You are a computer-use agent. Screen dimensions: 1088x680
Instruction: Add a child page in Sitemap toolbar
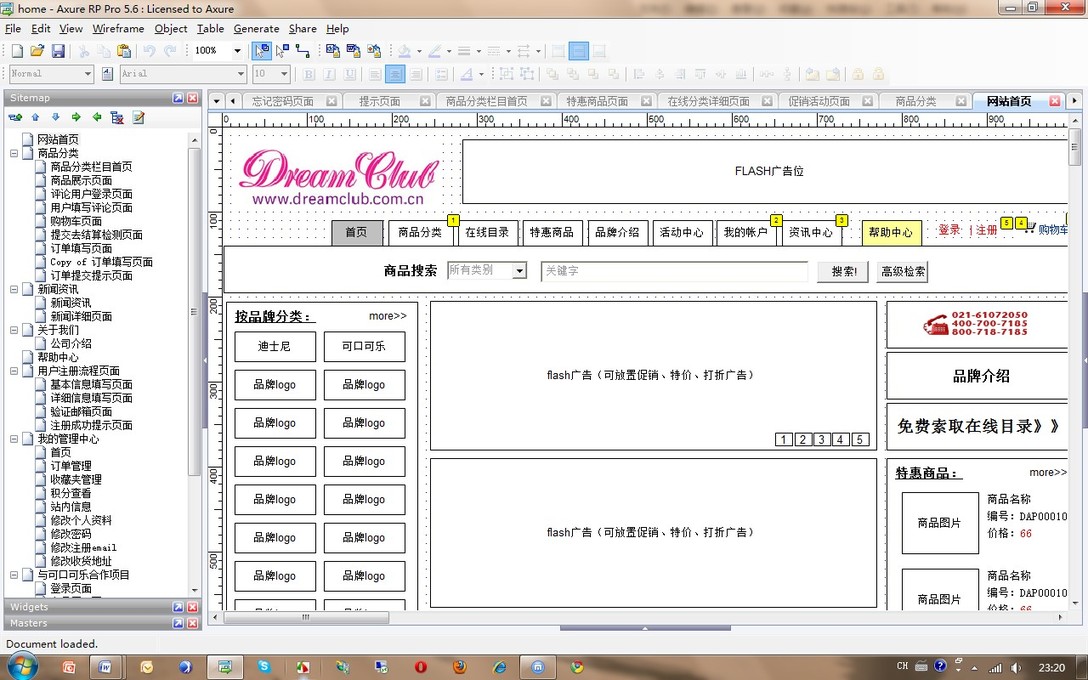click(x=15, y=117)
